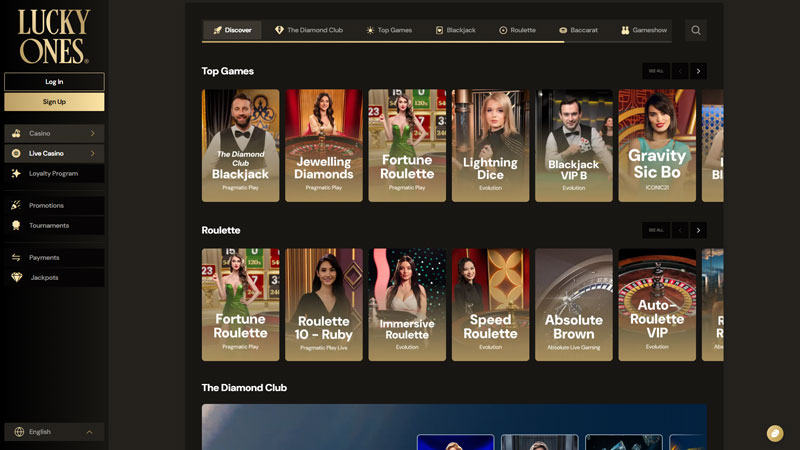Select the Roulette tab
The width and height of the screenshot is (800, 450).
517,30
